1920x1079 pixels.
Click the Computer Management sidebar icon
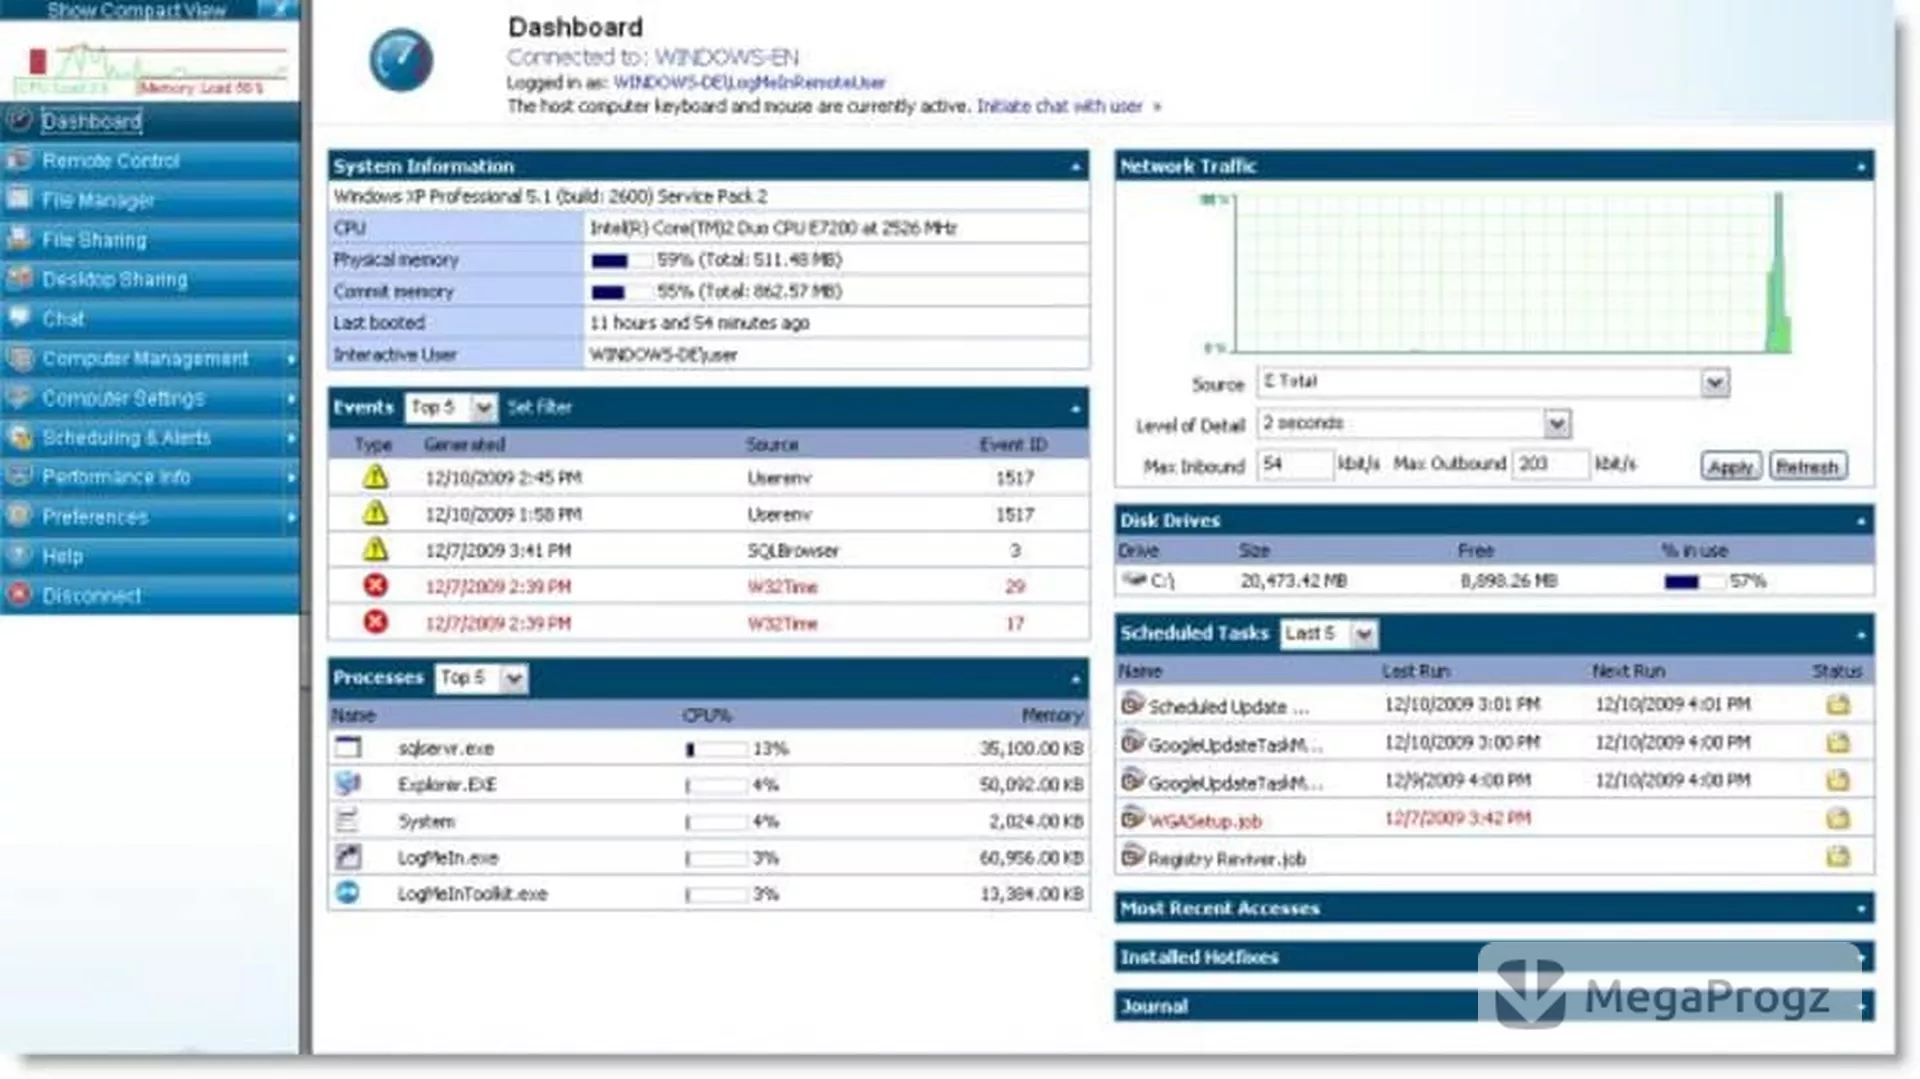pyautogui.click(x=19, y=357)
